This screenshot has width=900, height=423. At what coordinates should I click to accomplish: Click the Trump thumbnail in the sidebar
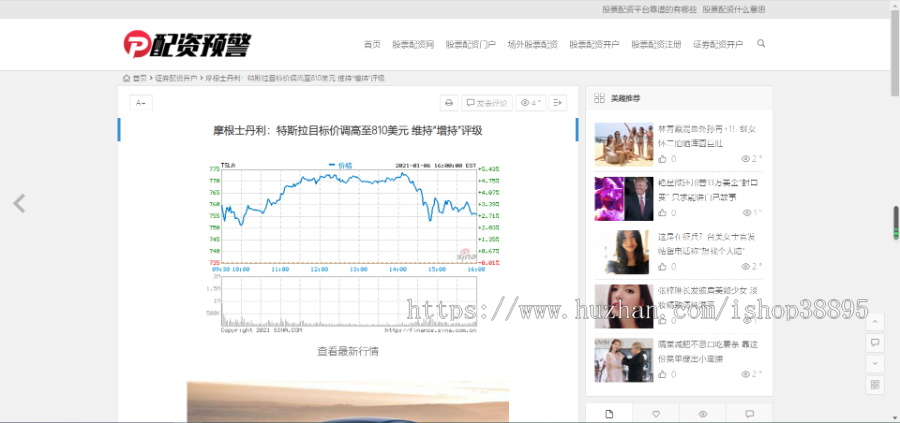[x=623, y=199]
